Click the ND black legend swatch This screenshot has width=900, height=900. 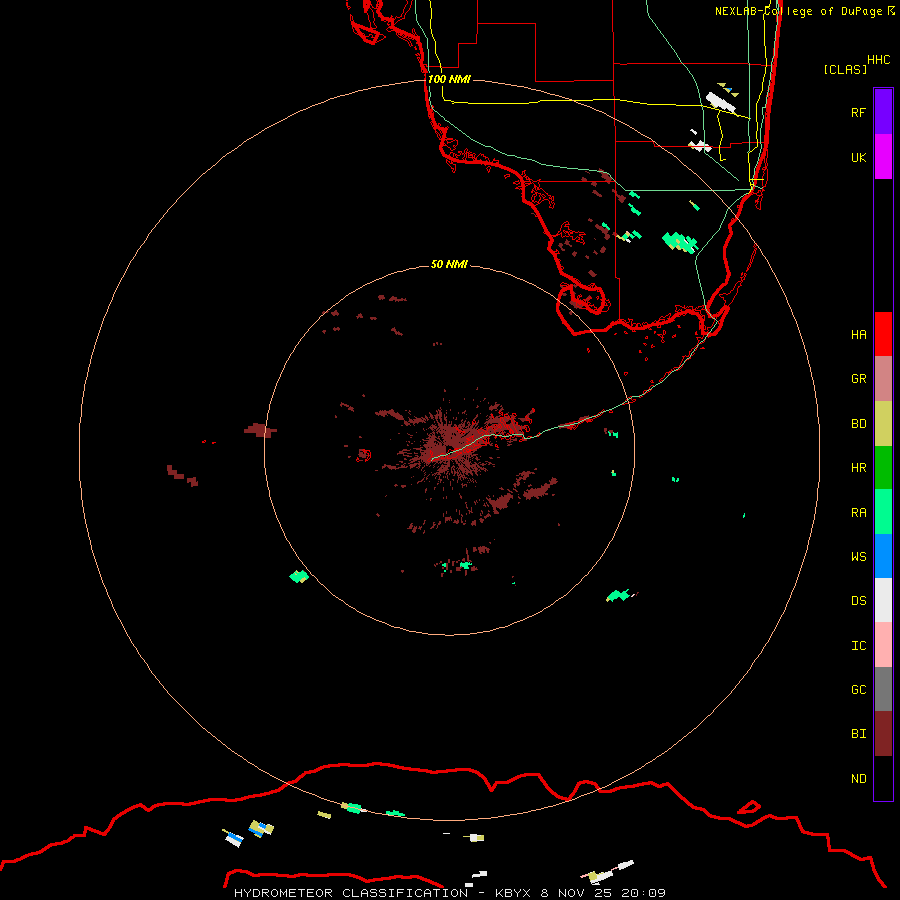click(883, 778)
